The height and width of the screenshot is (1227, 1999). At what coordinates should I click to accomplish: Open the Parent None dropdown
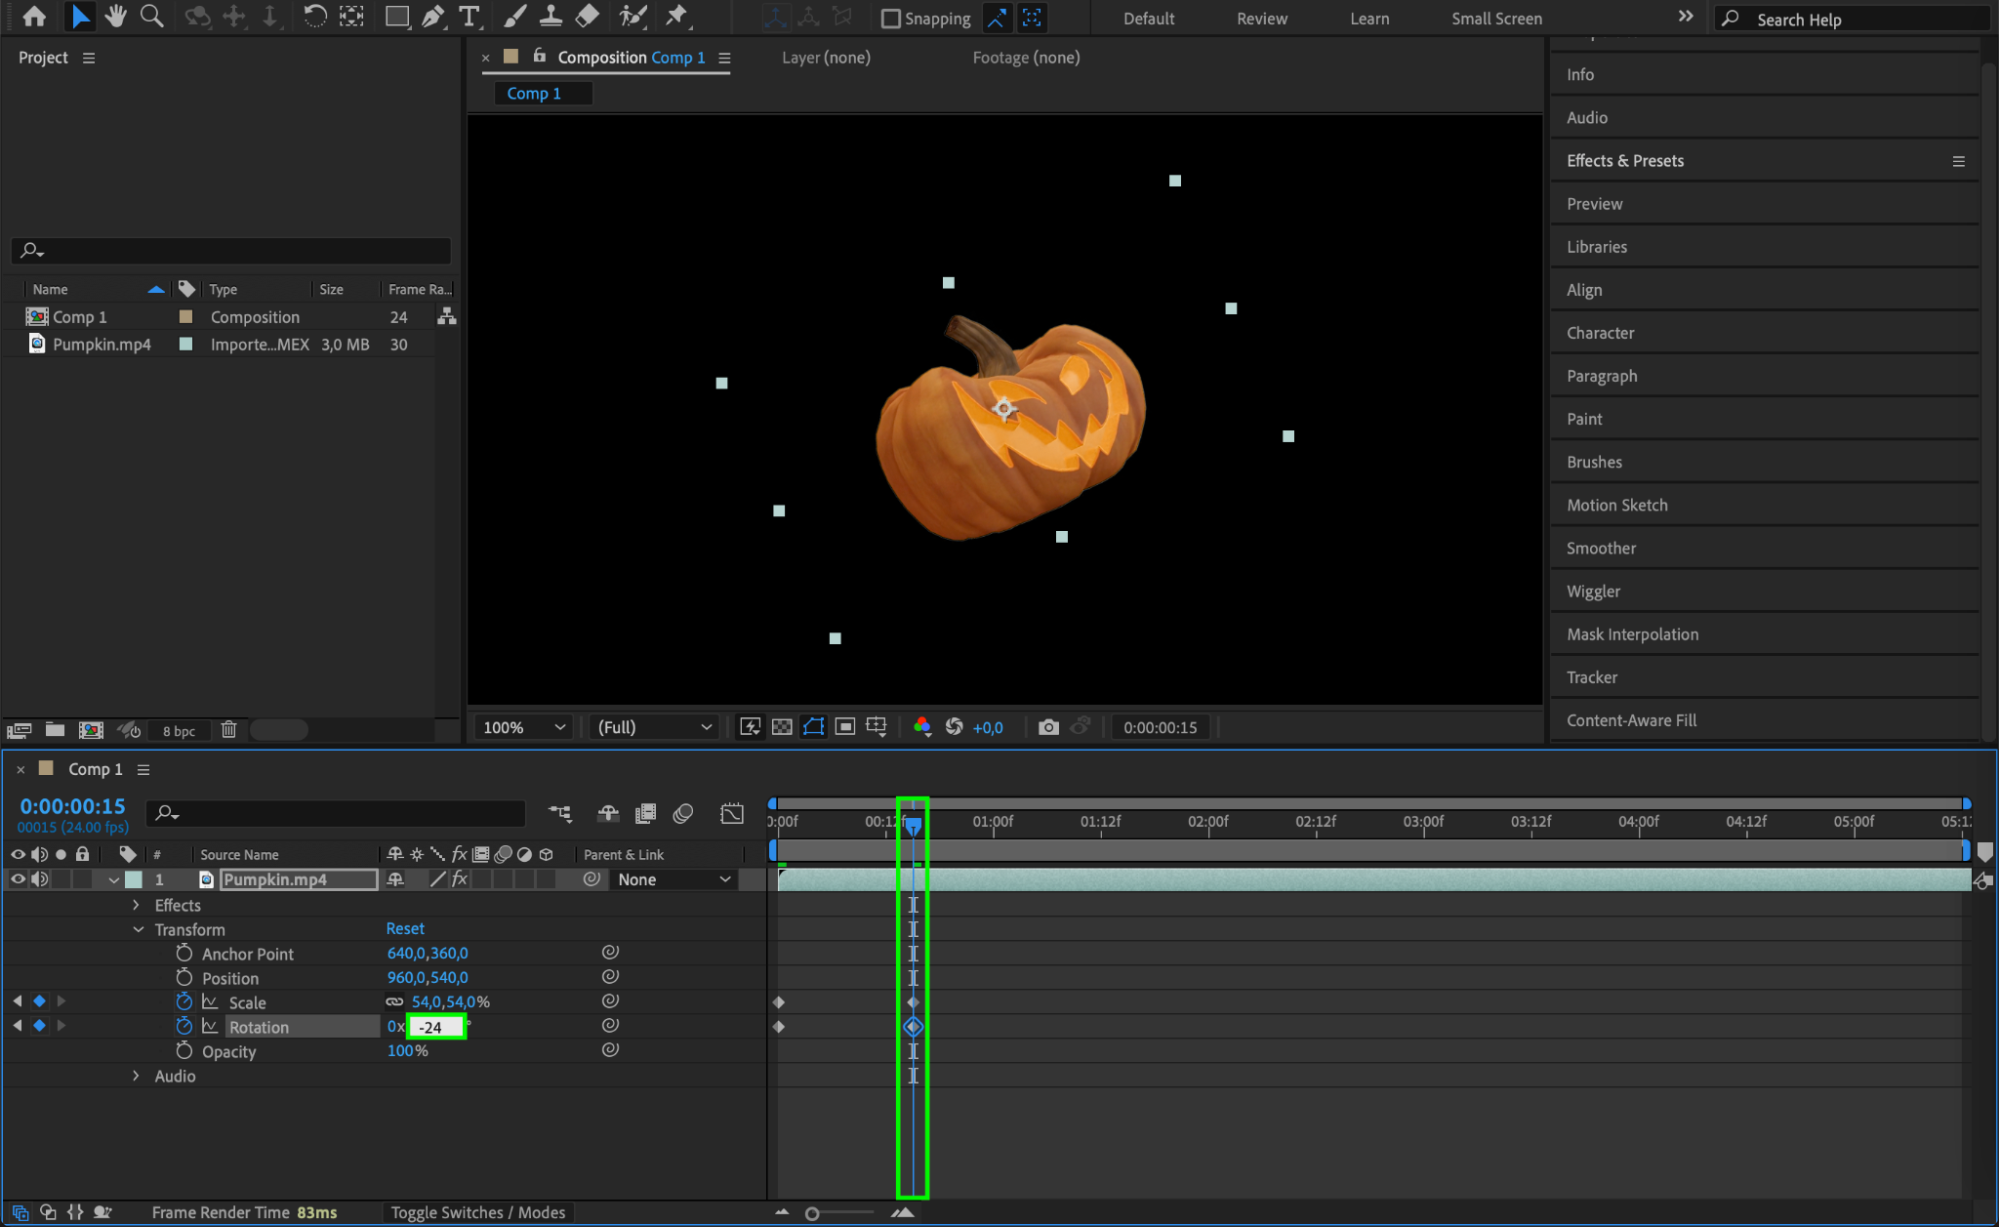[673, 880]
